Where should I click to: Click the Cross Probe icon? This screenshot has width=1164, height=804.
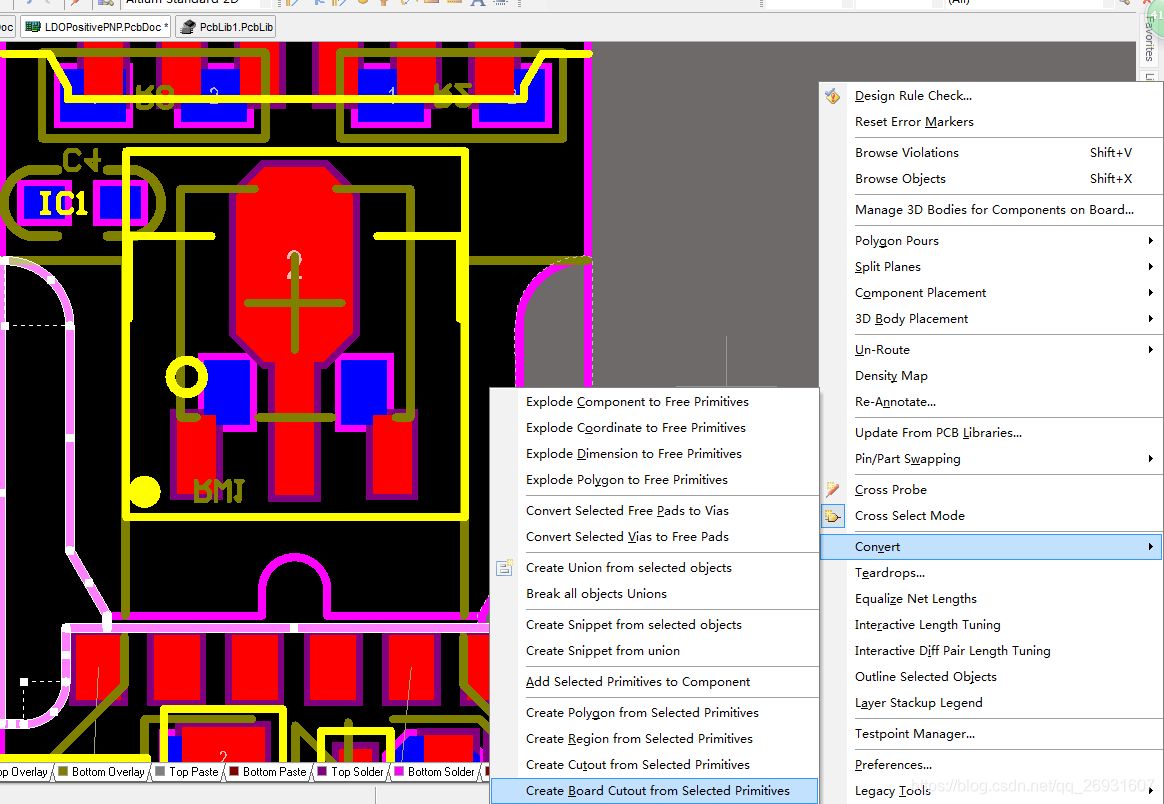(x=832, y=490)
